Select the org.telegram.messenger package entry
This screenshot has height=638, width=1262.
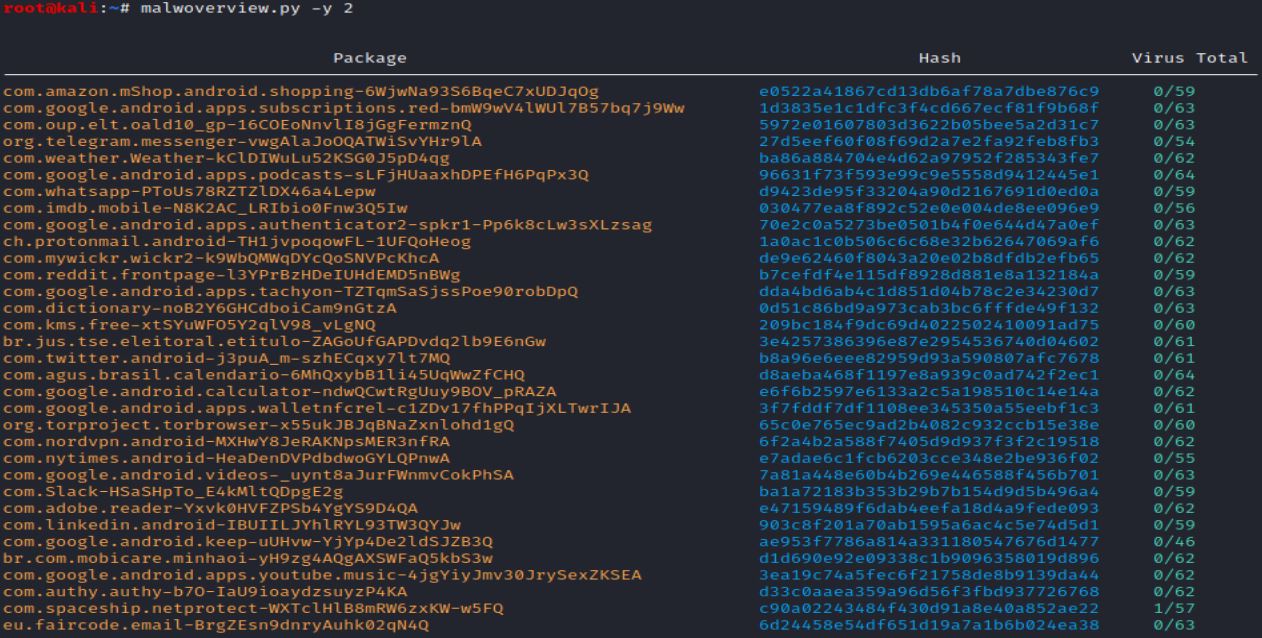pos(242,141)
